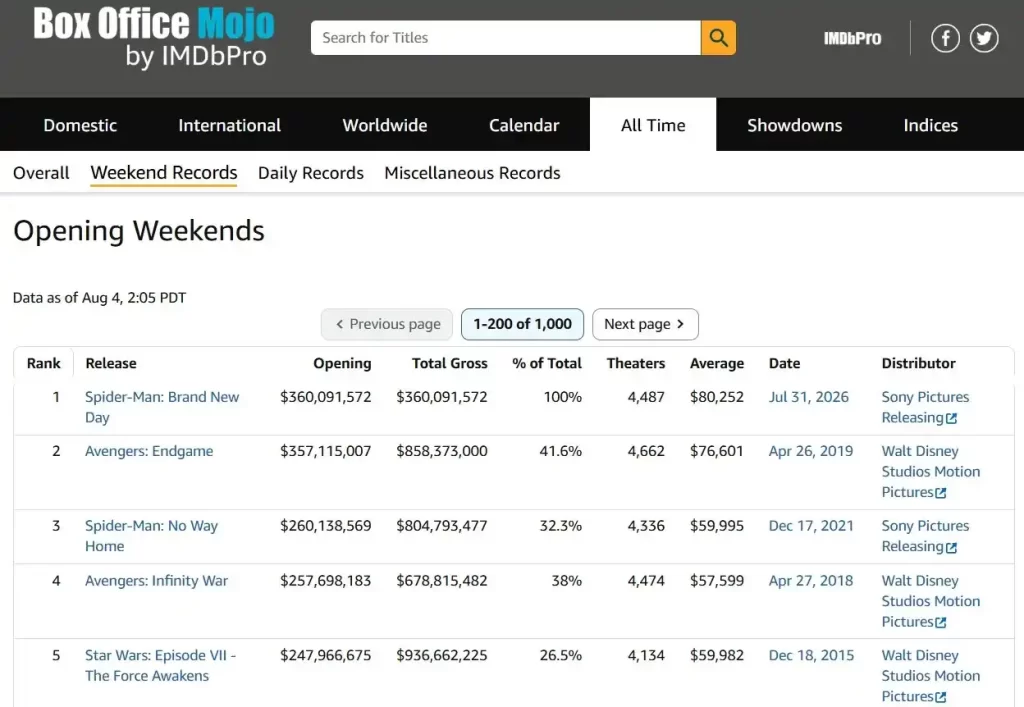Screen dimensions: 1024x707
Task: Open the Worldwide menu tab
Action: coord(385,125)
